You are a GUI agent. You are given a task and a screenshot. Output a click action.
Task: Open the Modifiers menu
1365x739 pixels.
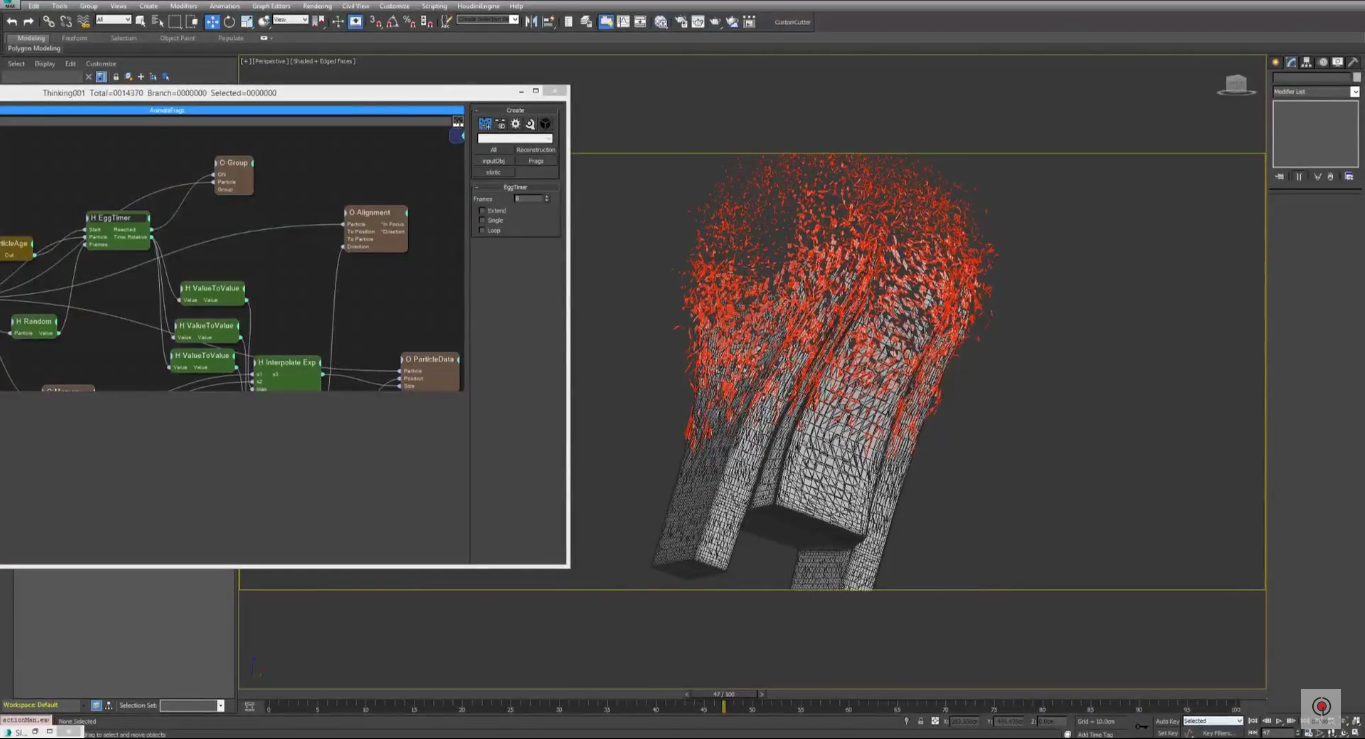pos(183,6)
